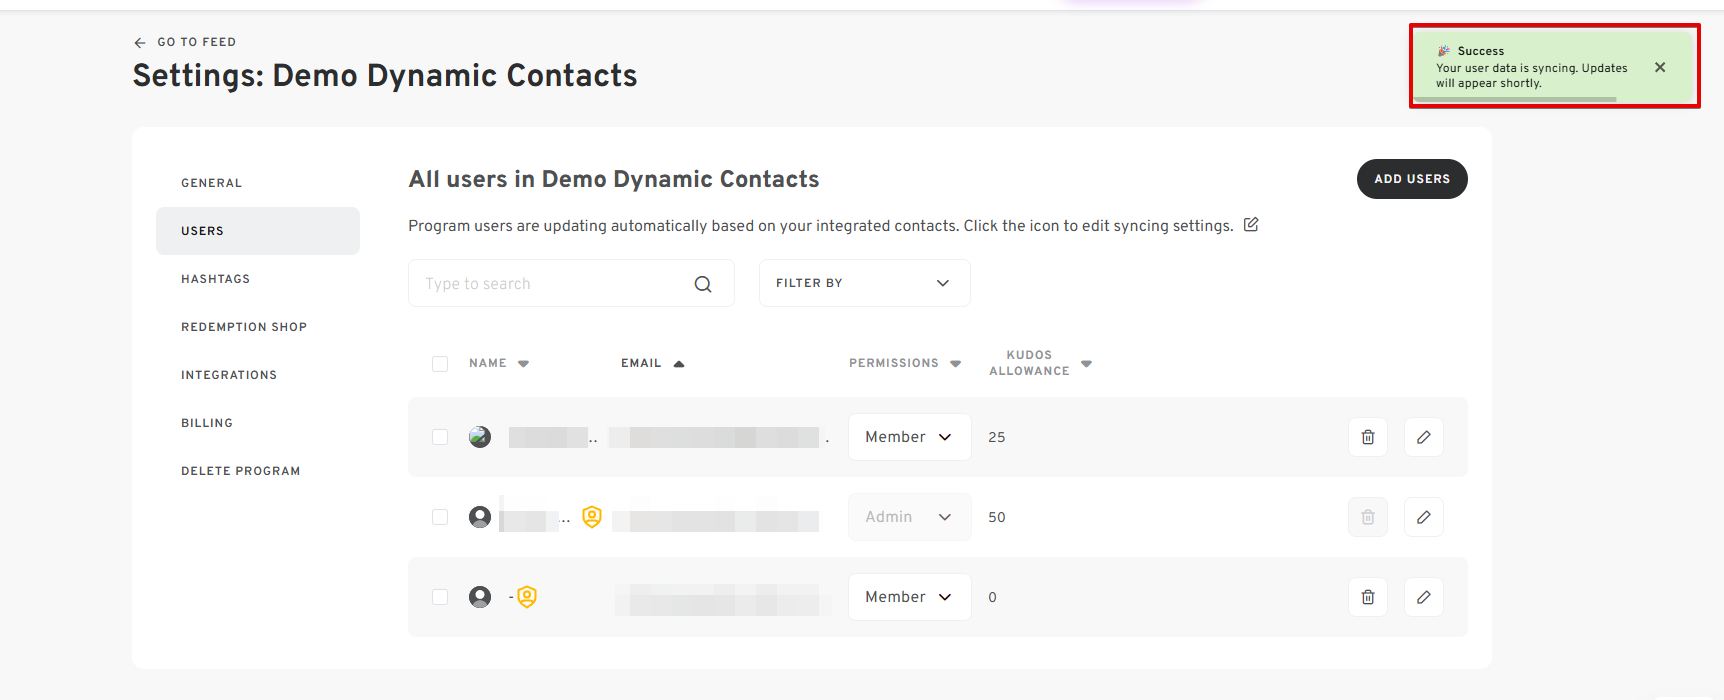Open the Hashtags settings section
Screen dimensions: 1724x700
point(216,279)
